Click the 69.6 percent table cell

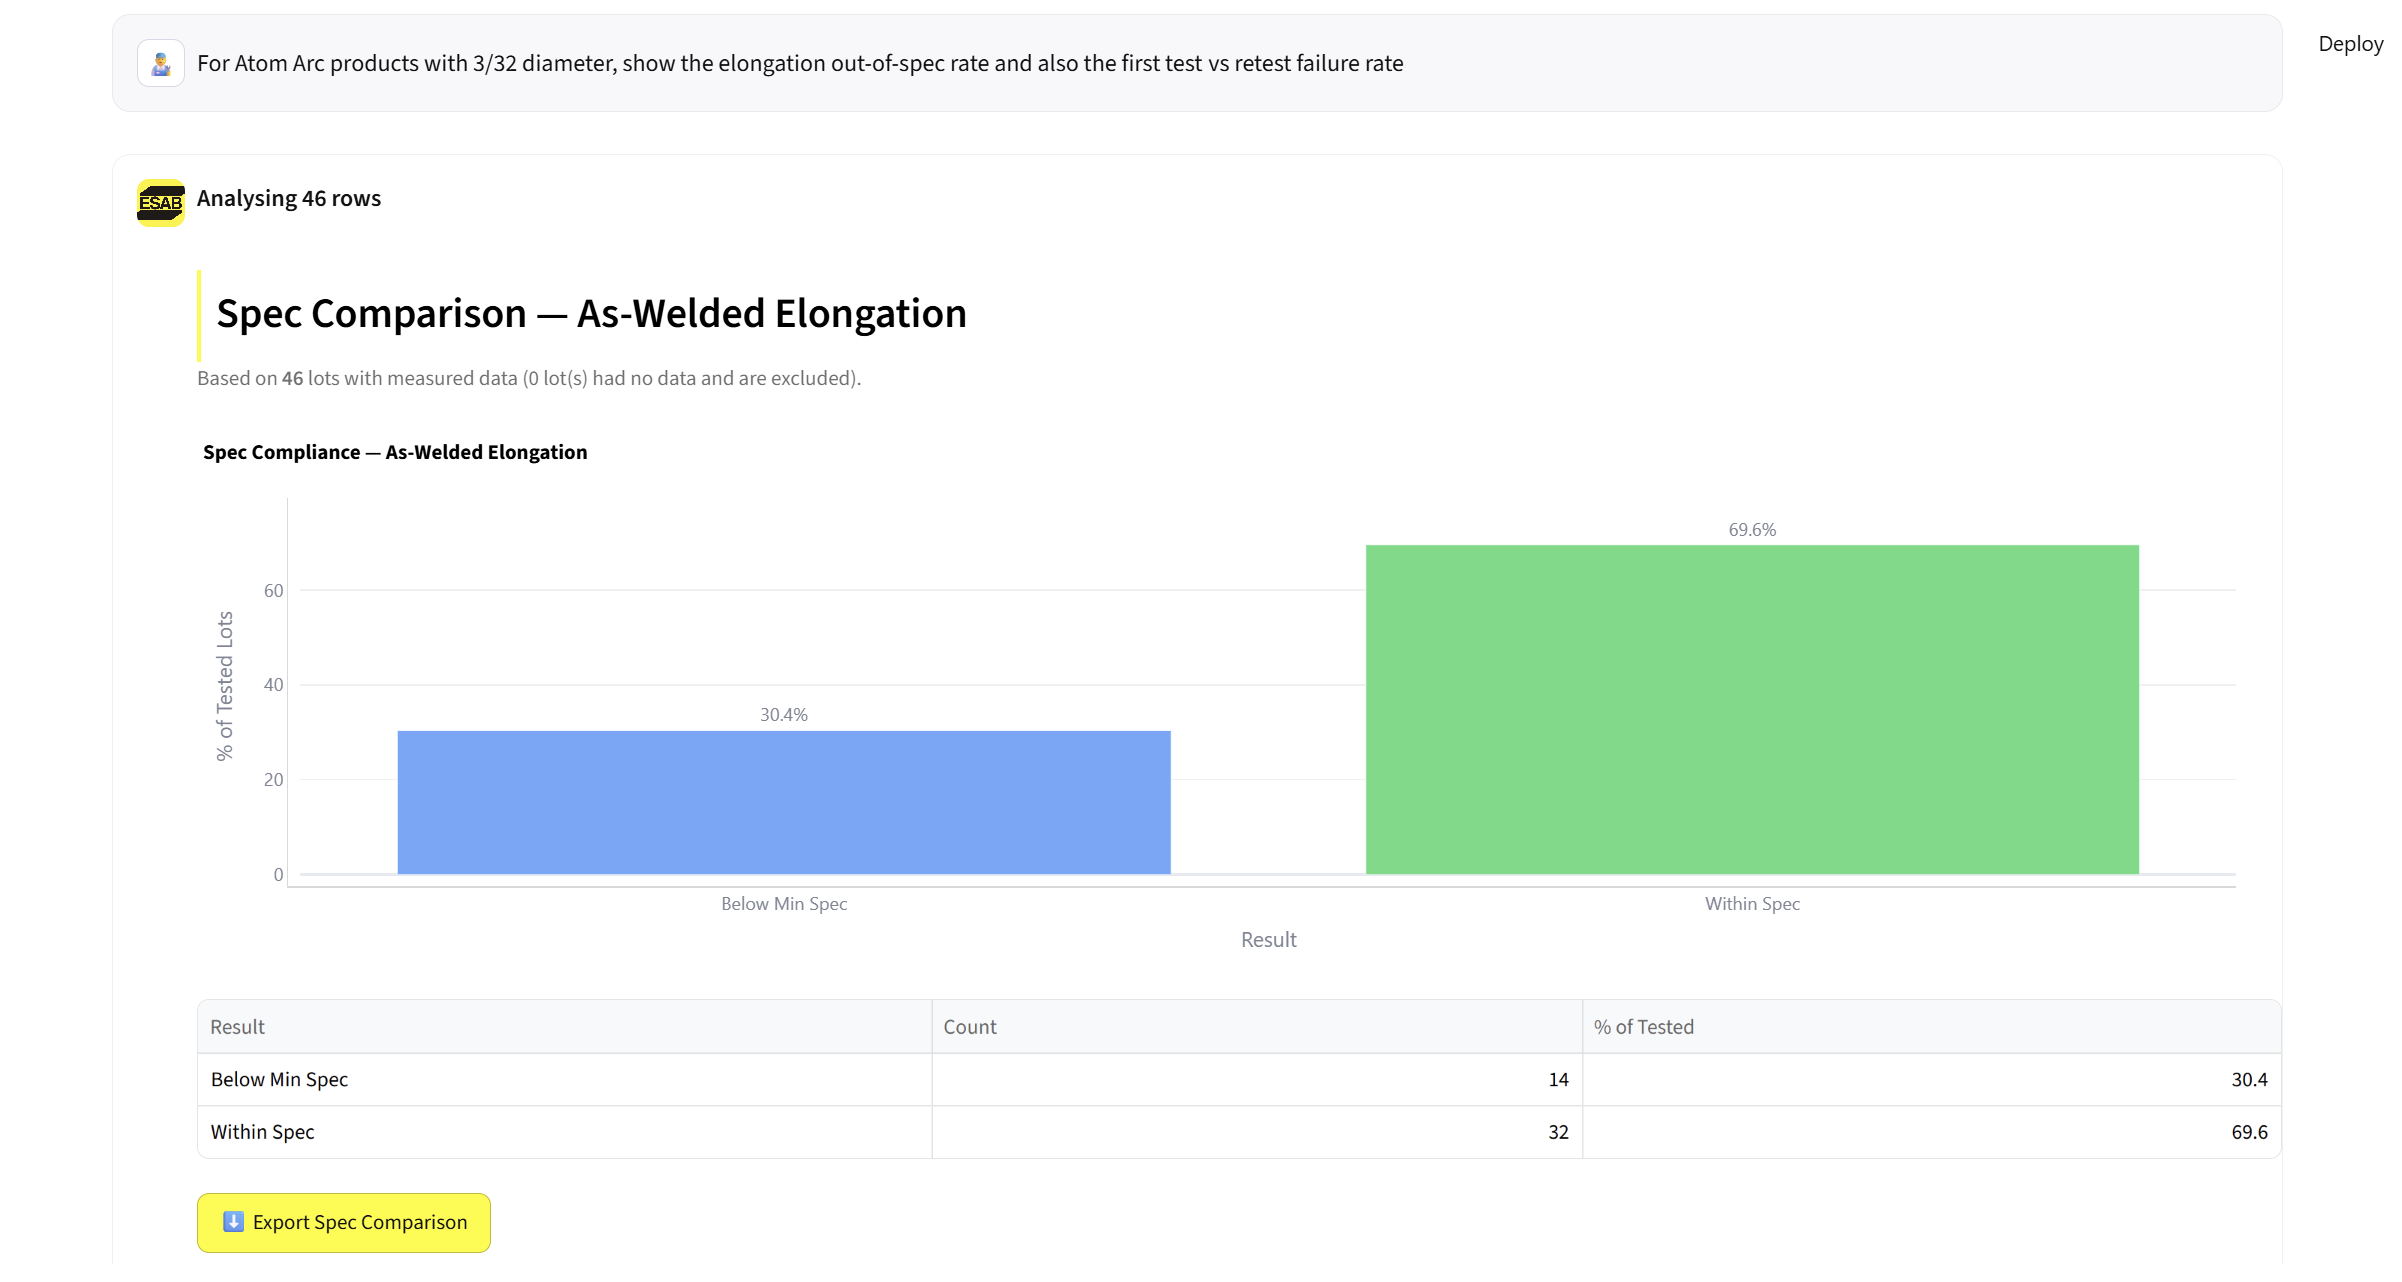click(1932, 1132)
